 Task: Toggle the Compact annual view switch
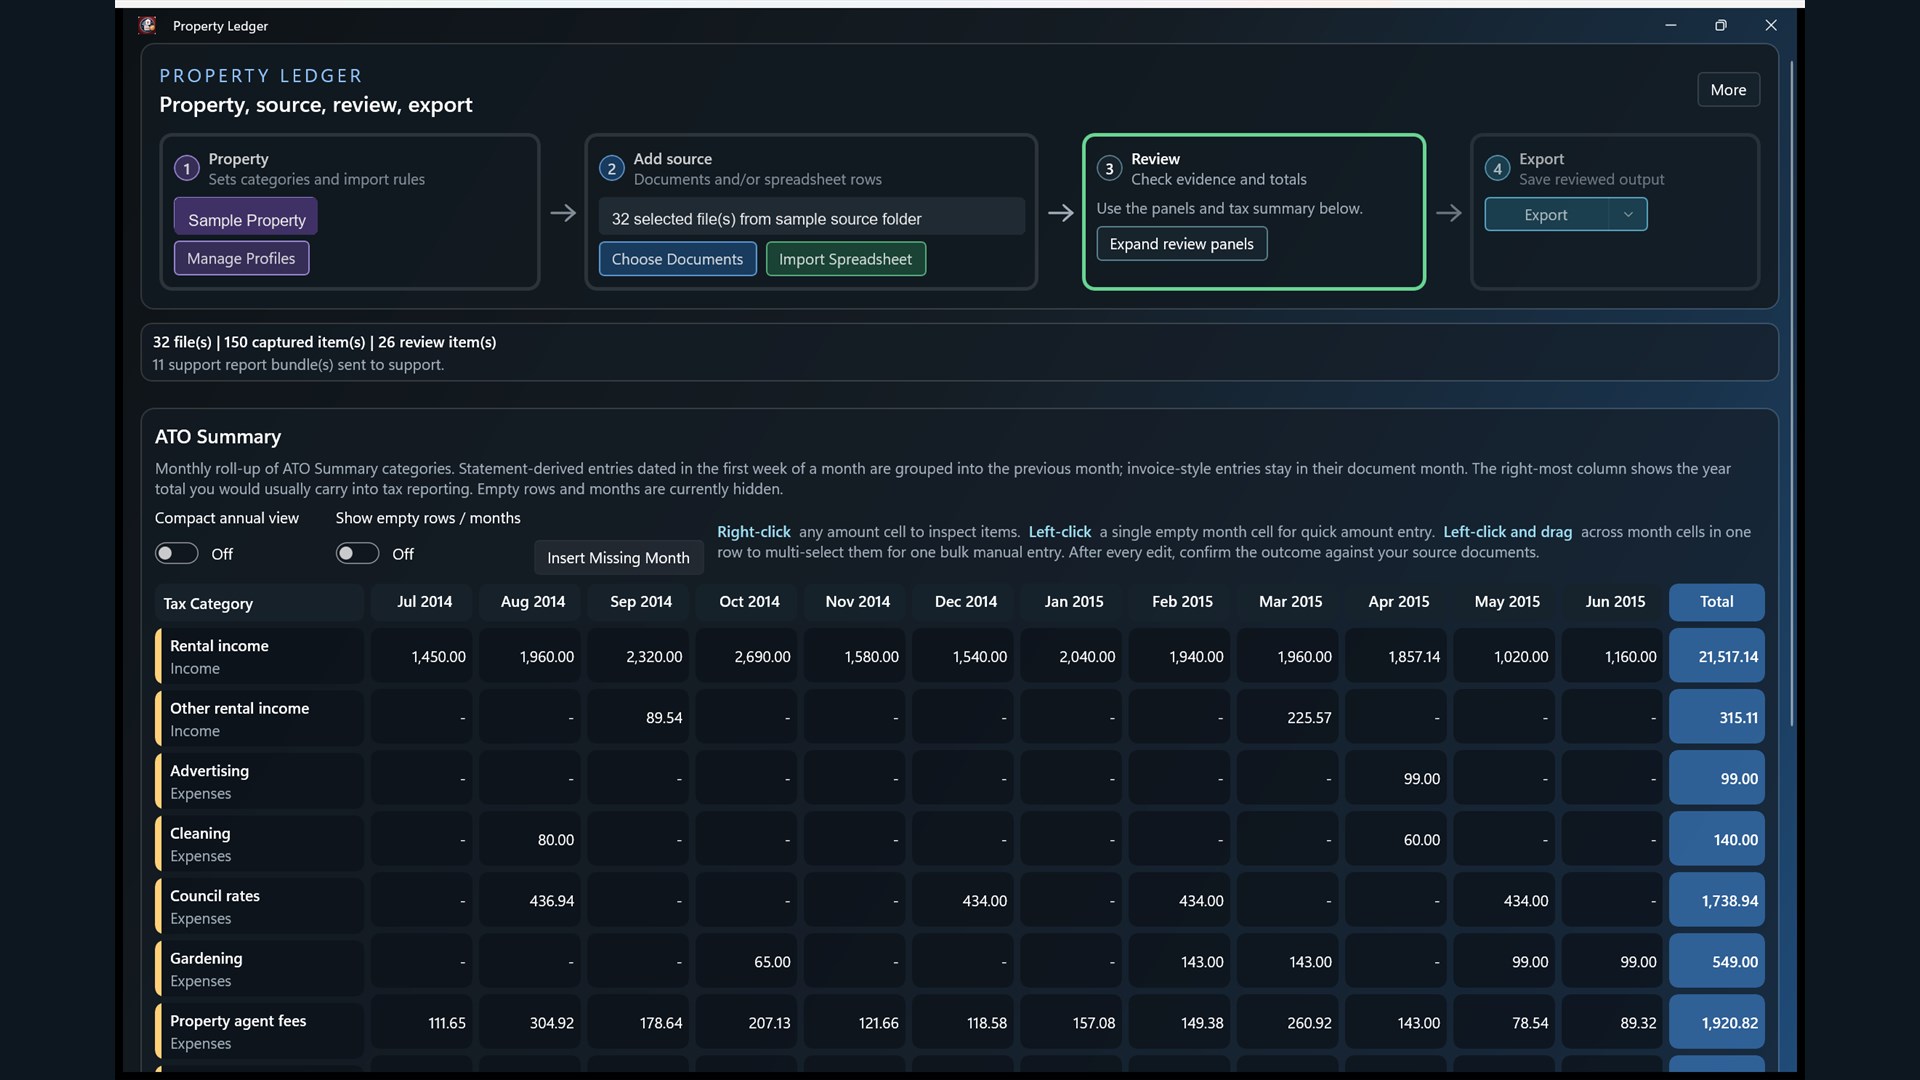click(176, 554)
